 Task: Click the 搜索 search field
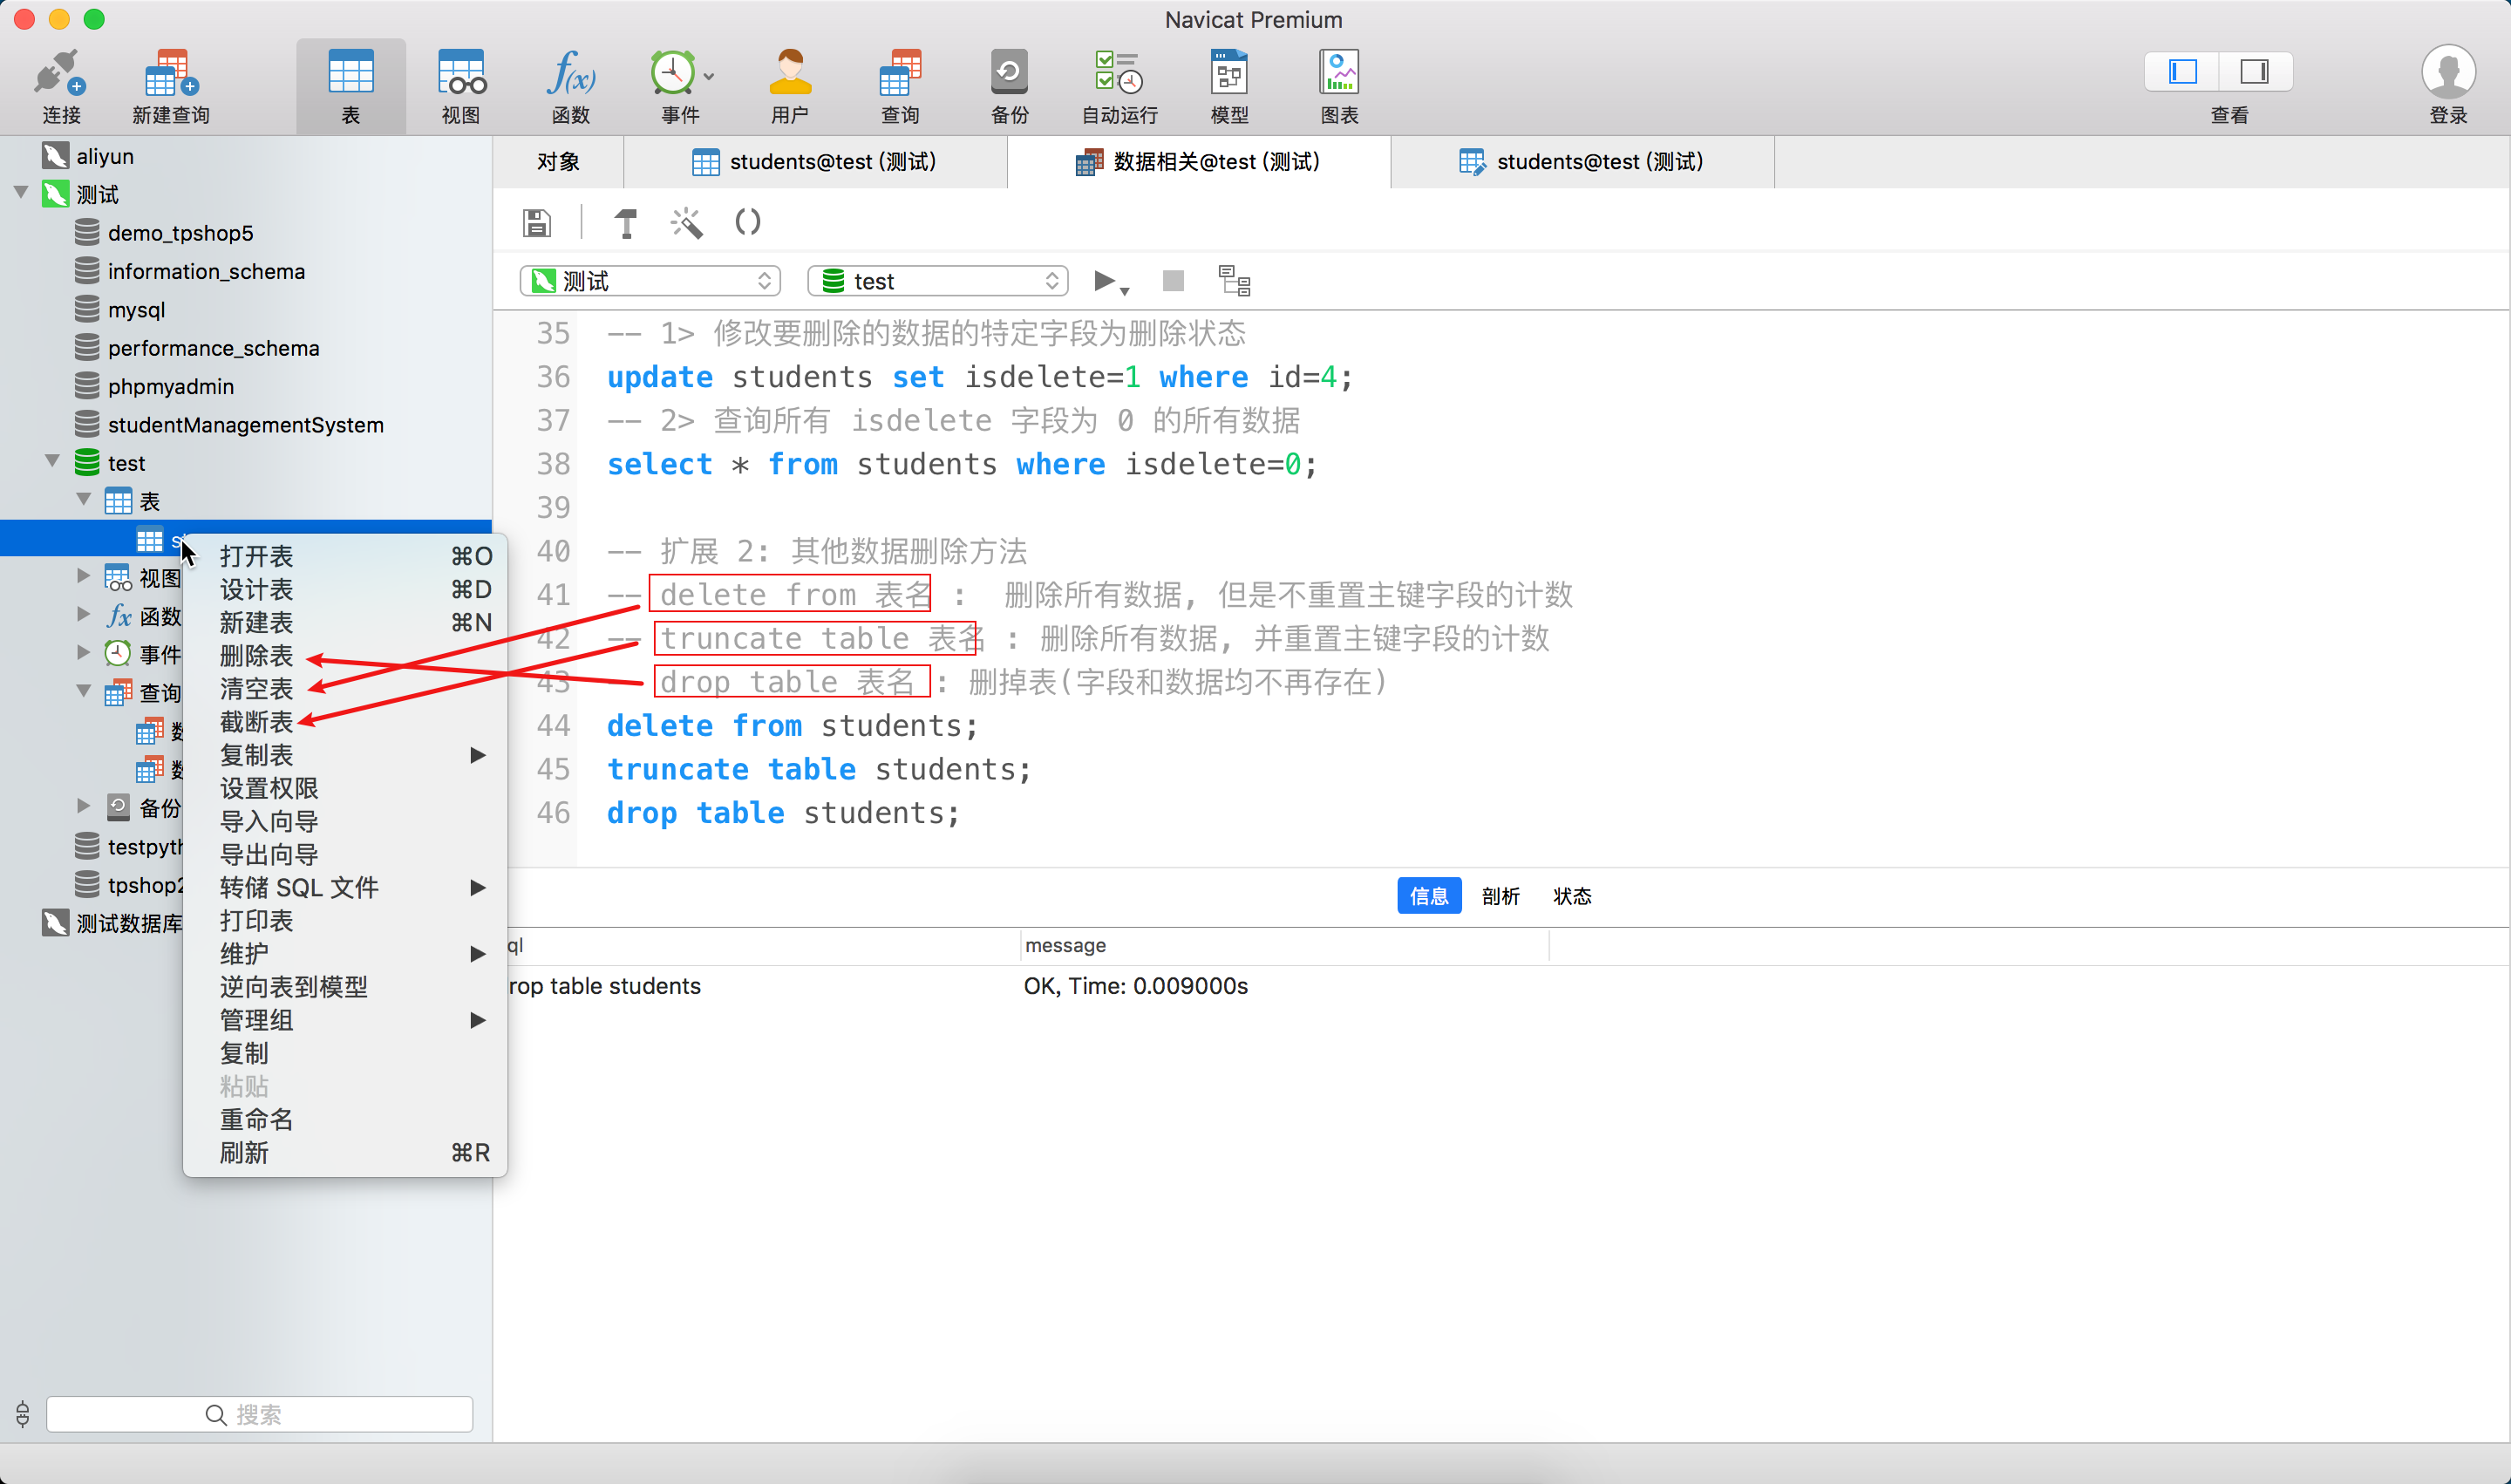coord(259,1414)
